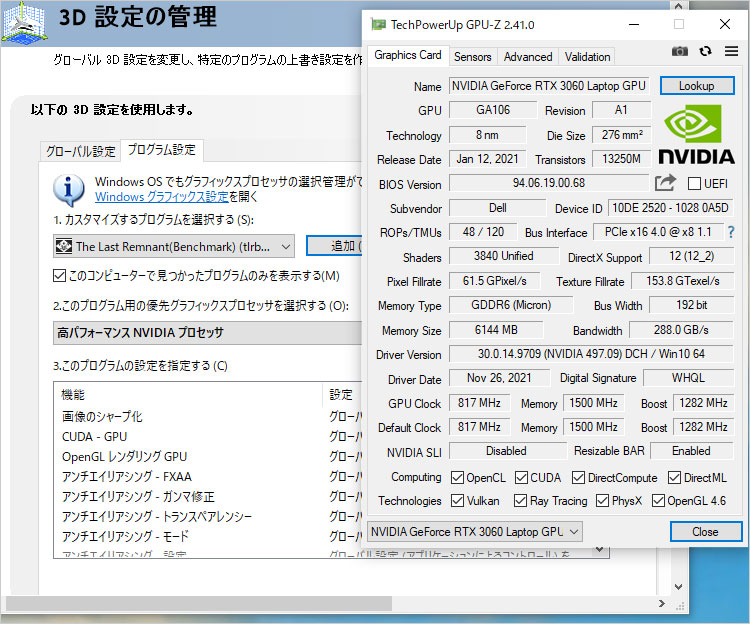This screenshot has width=750, height=624.
Task: Click the Resizable BAR Enabled value
Action: point(691,451)
